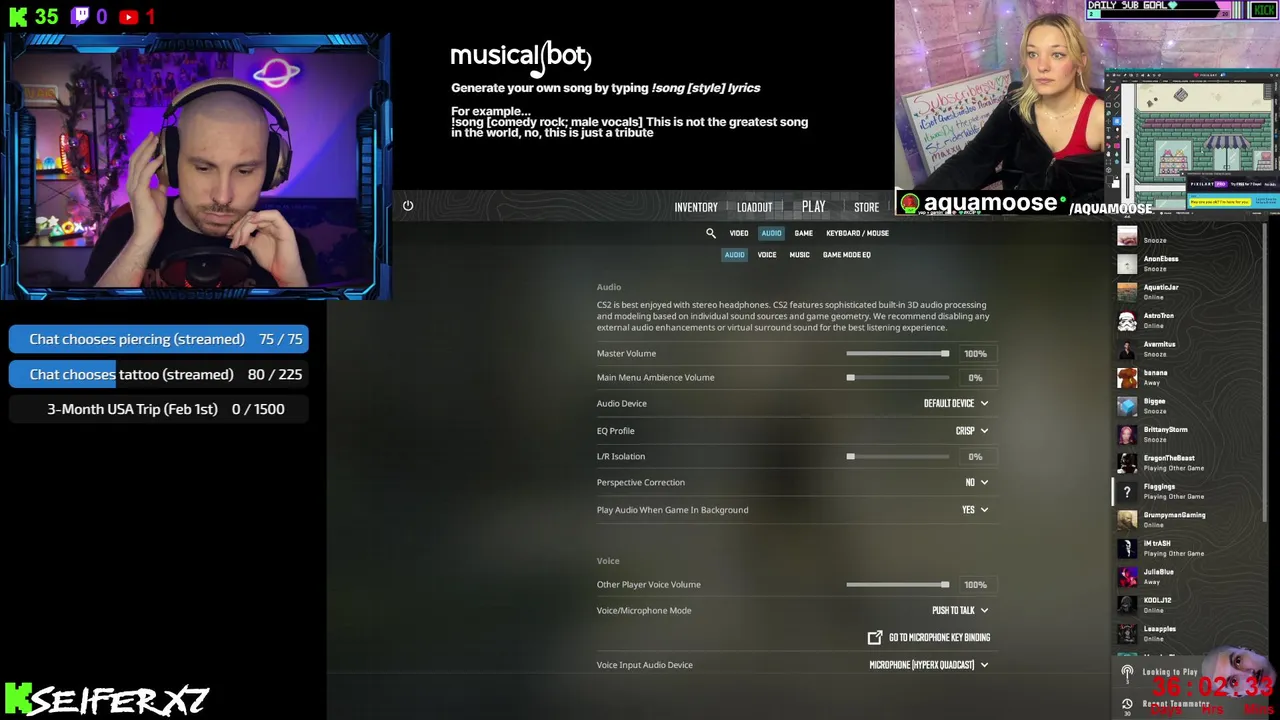Open the Voice Input Audio Device dropdown
The width and height of the screenshot is (1280, 720).
click(x=929, y=665)
